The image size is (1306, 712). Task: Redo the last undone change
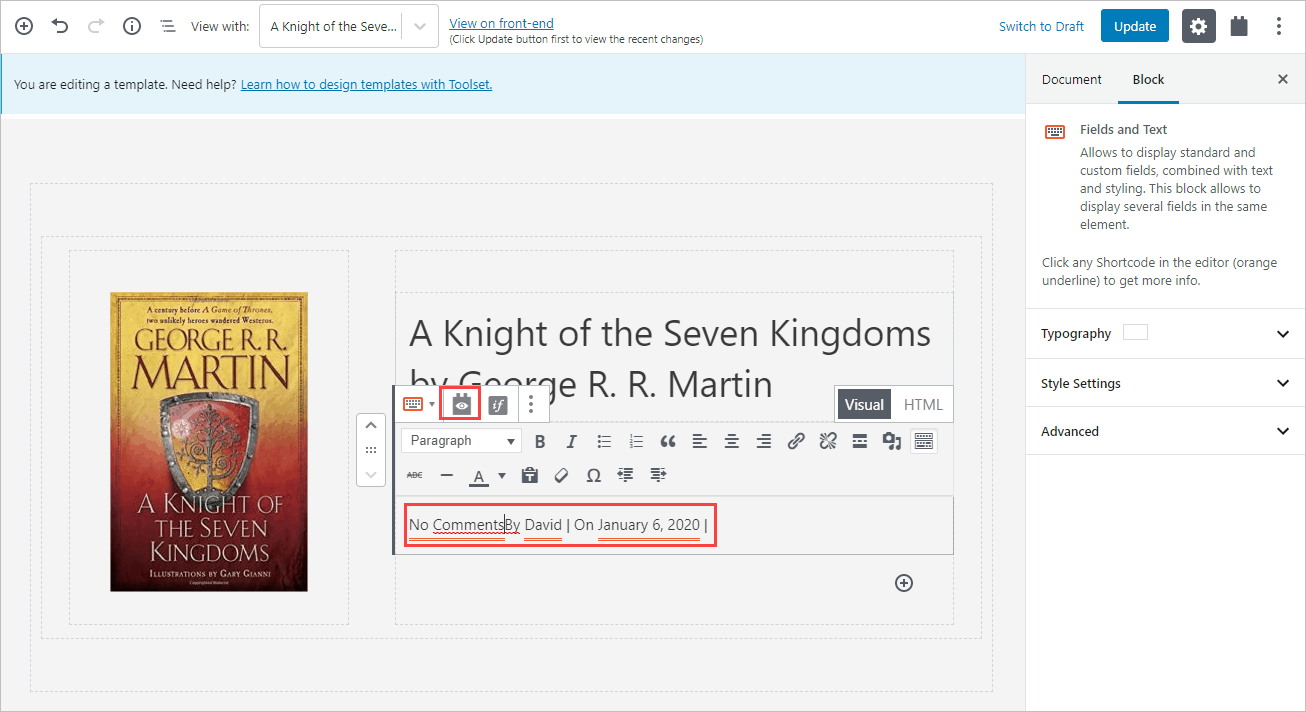coord(96,26)
